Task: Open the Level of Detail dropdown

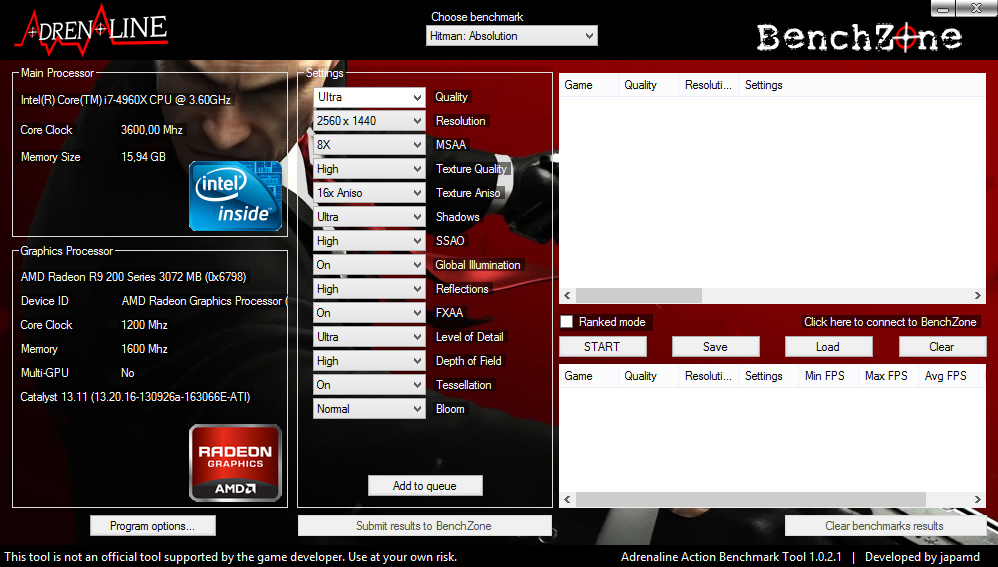Action: pyautogui.click(x=369, y=337)
